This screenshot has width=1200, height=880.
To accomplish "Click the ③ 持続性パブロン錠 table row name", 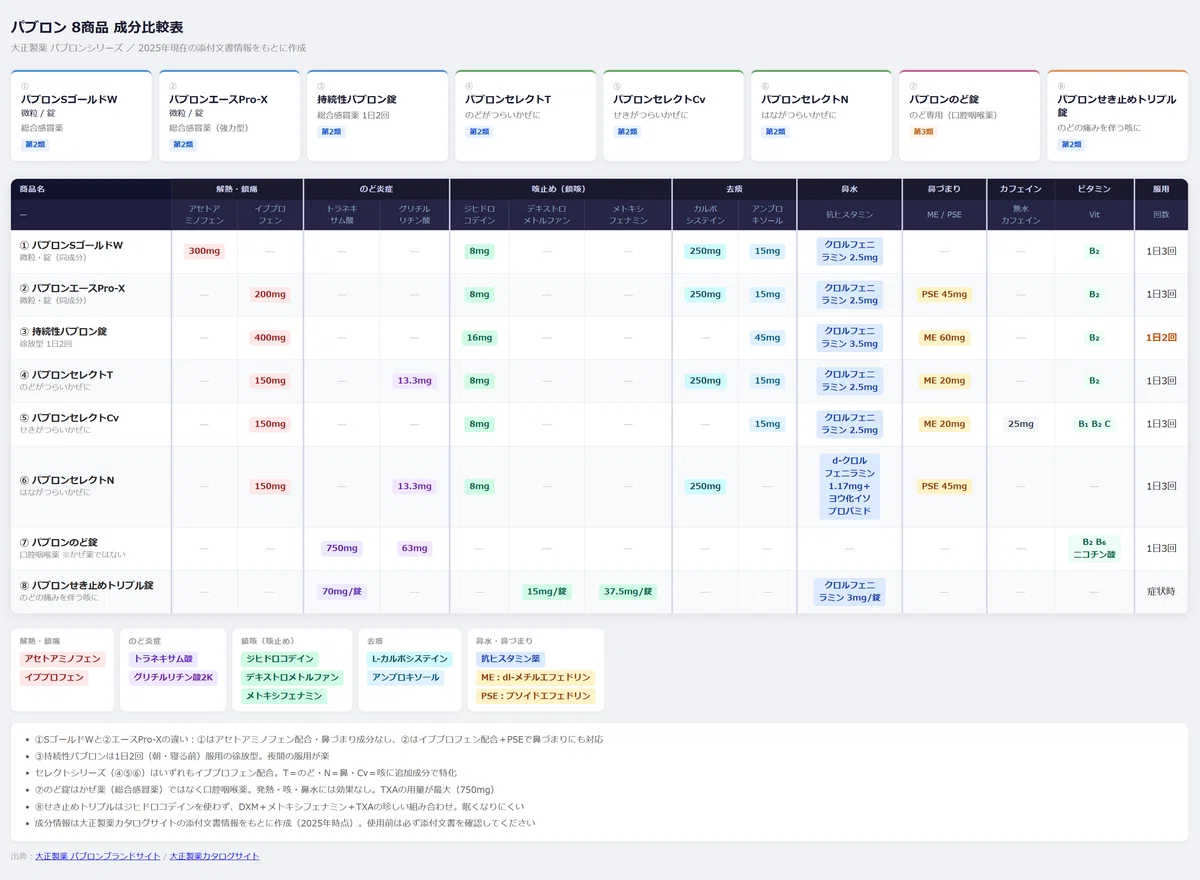I will 63,331.
